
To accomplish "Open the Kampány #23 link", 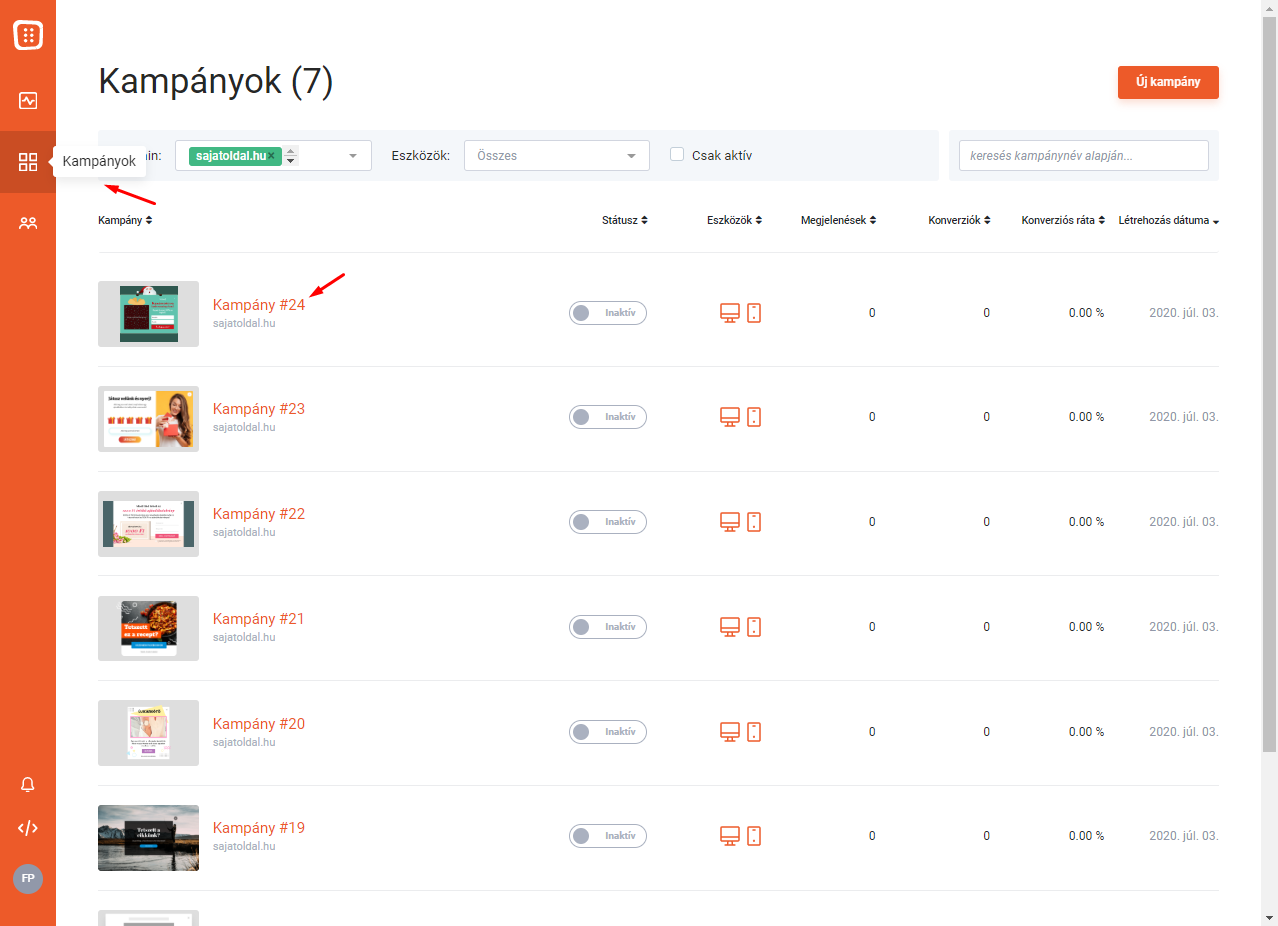I will click(x=258, y=409).
